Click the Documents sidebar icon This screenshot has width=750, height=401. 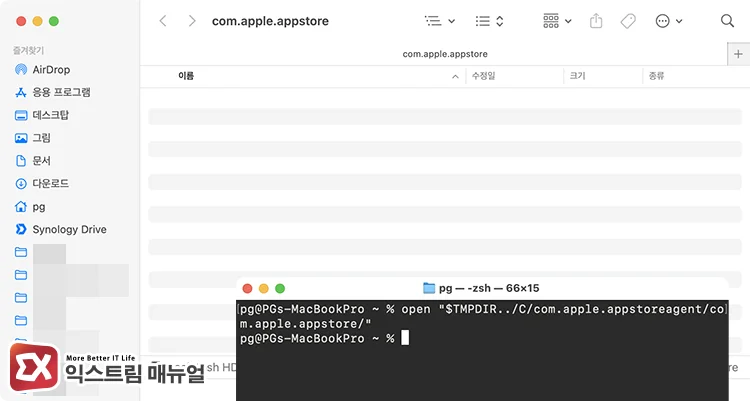(x=21, y=161)
